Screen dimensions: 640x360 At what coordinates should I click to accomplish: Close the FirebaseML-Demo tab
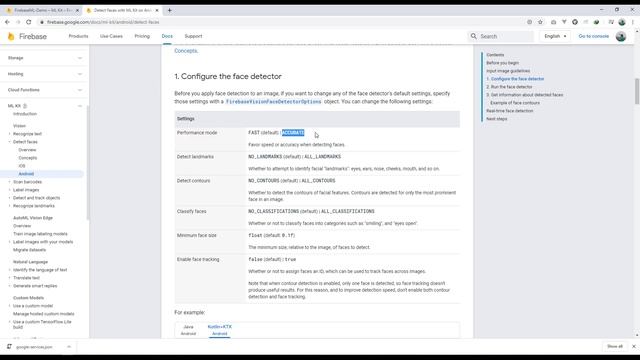[x=77, y=10]
